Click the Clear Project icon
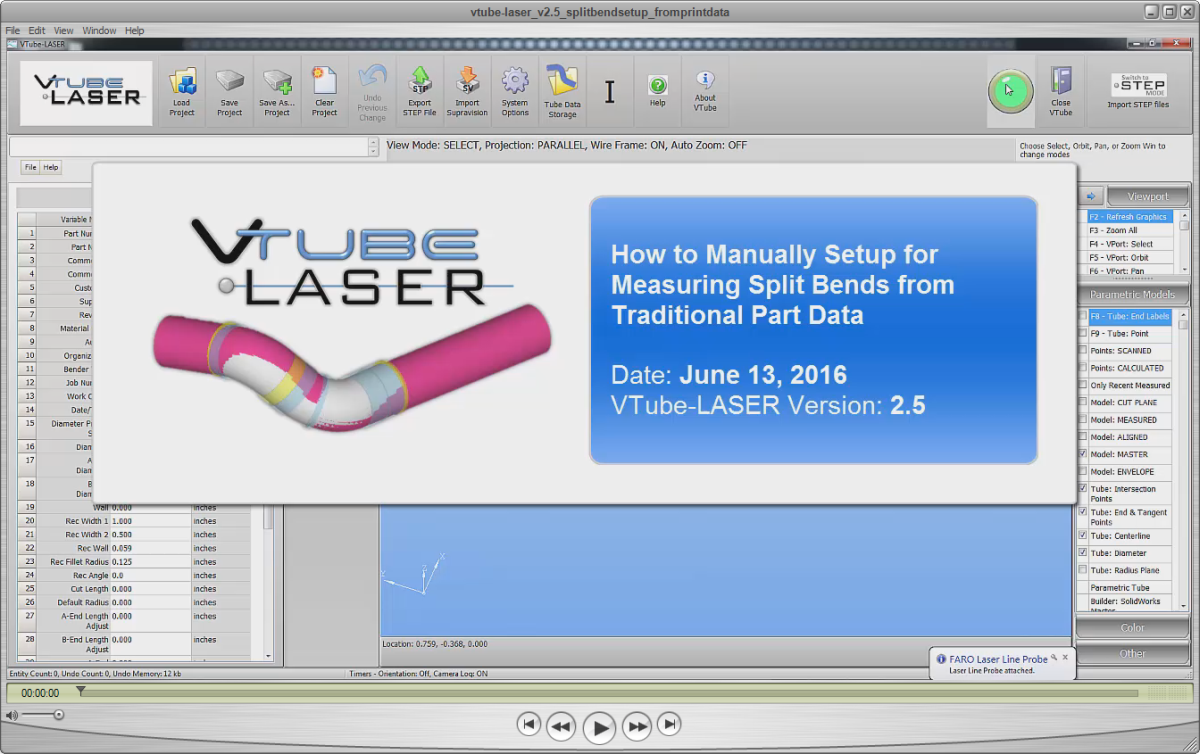Image resolution: width=1200 pixels, height=754 pixels. coord(324,91)
